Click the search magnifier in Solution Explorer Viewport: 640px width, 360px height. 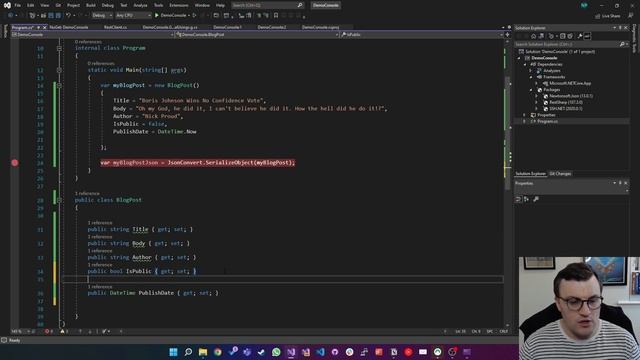622,44
